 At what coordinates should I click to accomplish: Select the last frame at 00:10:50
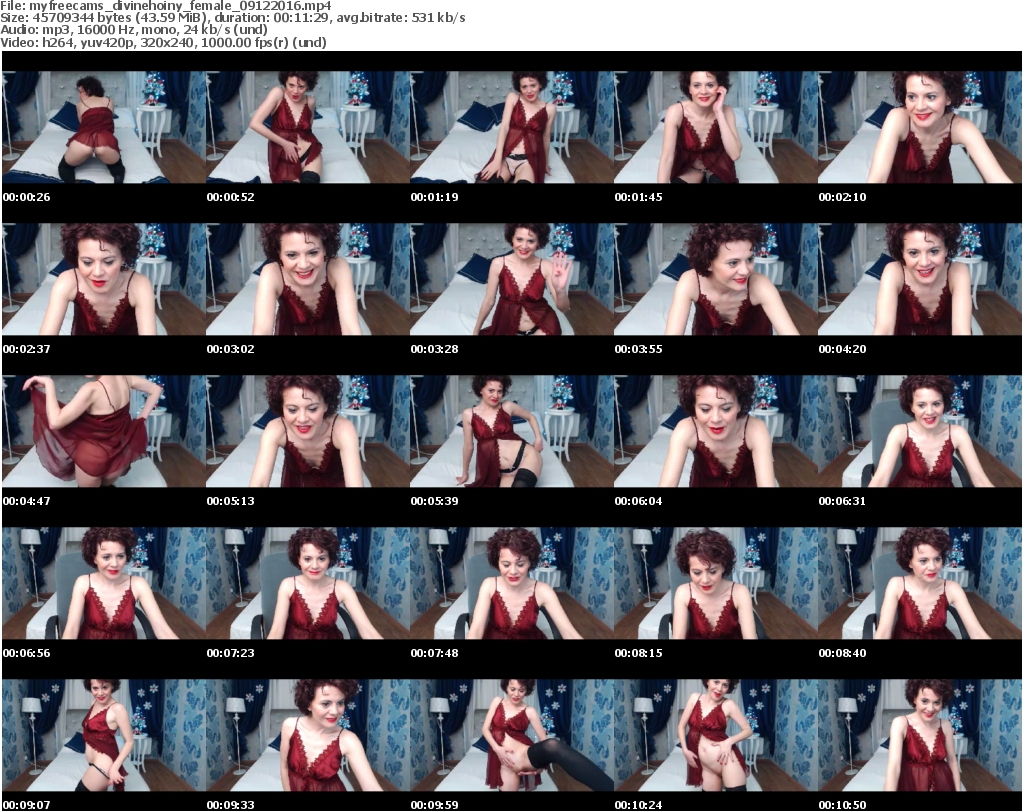[919, 735]
